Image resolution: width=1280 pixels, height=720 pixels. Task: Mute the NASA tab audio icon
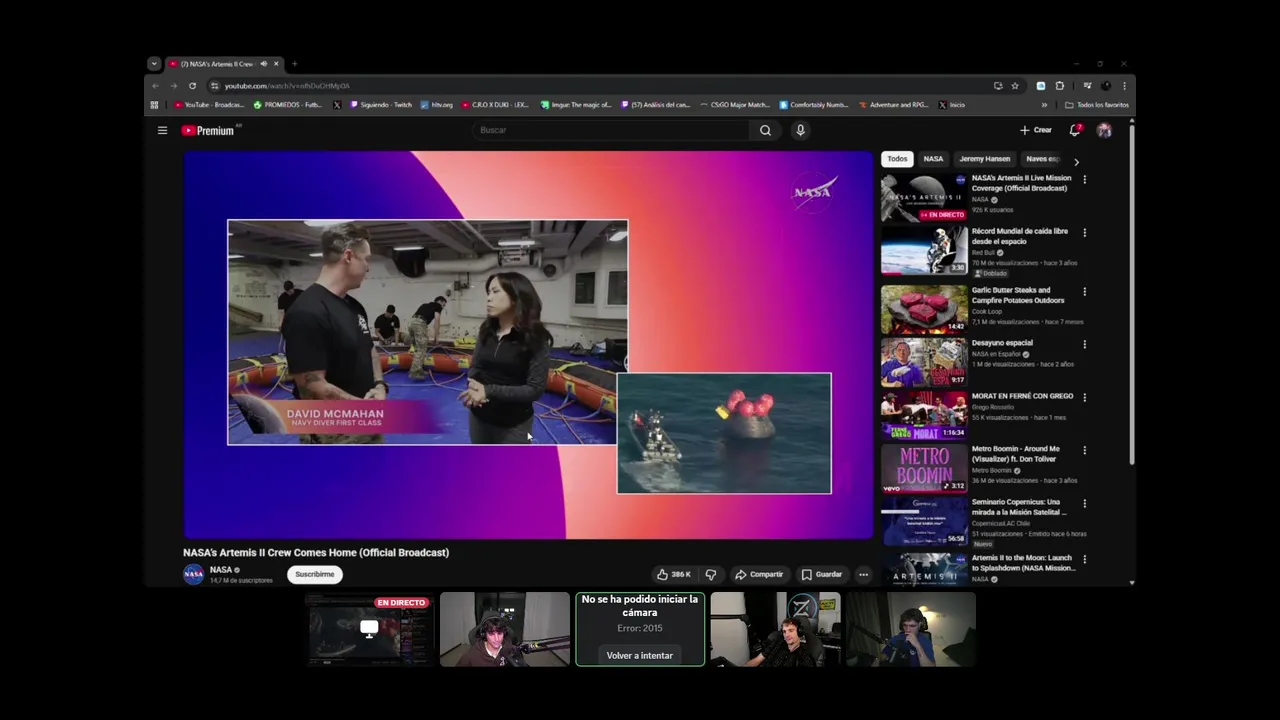coord(264,64)
